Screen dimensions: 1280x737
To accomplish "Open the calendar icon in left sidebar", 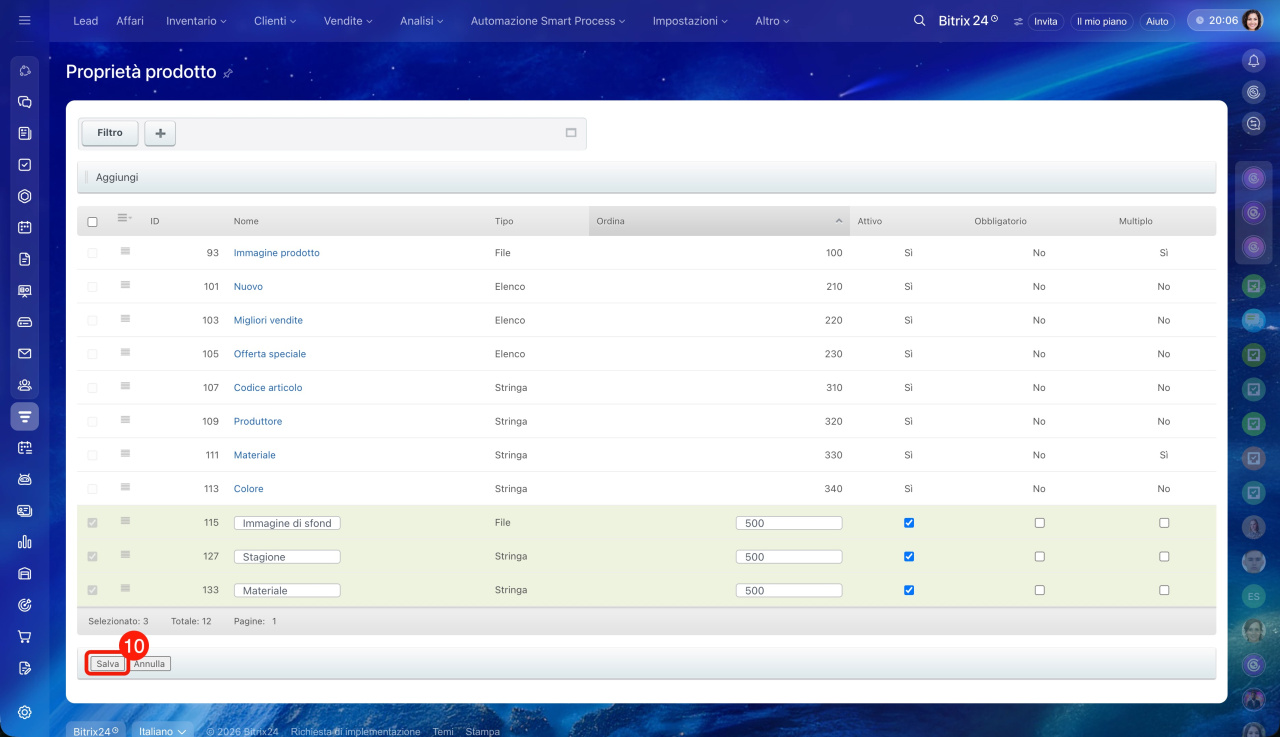I will tap(25, 227).
